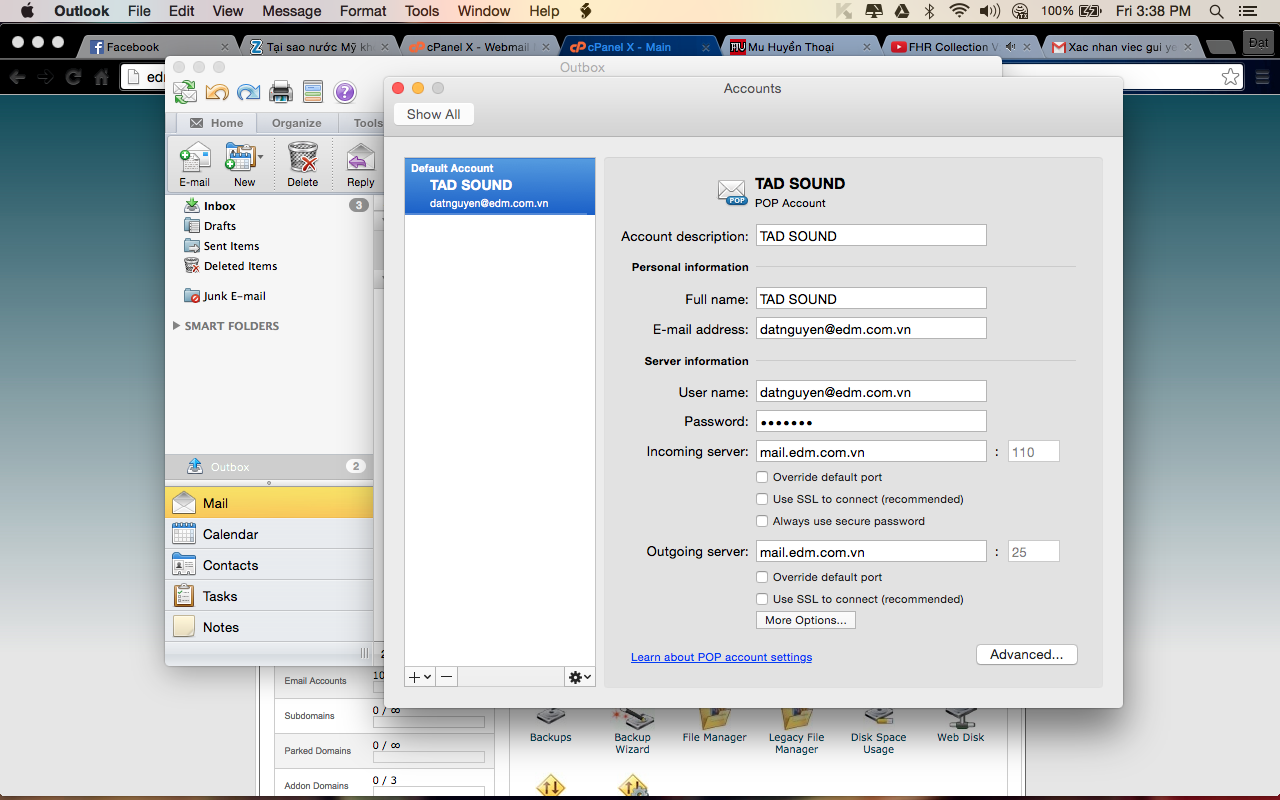The width and height of the screenshot is (1280, 800).
Task: Enable incoming Use SSL to connect
Action: (762, 499)
